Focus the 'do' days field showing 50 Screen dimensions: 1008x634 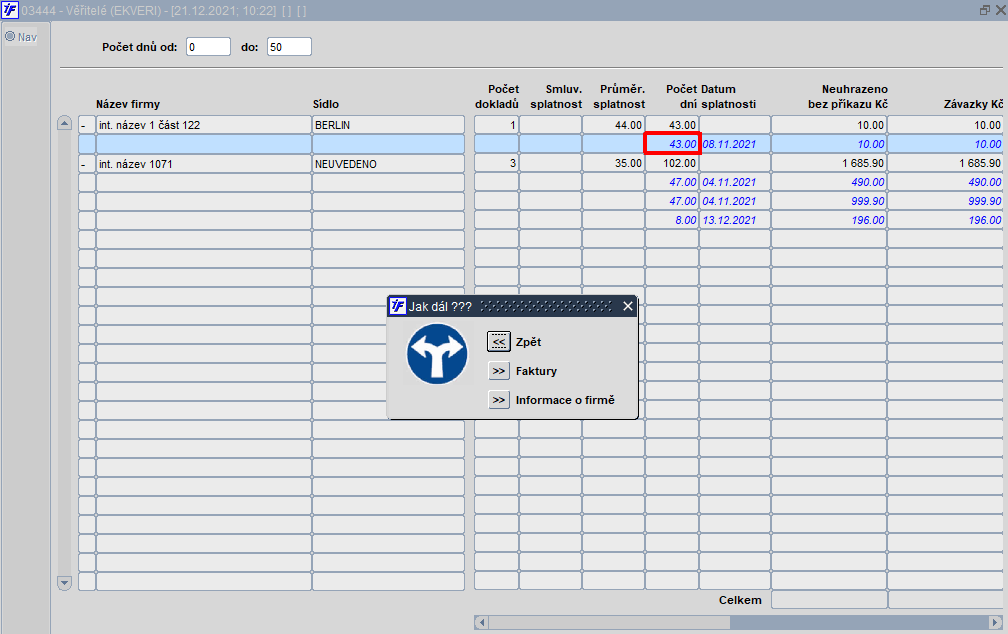289,46
